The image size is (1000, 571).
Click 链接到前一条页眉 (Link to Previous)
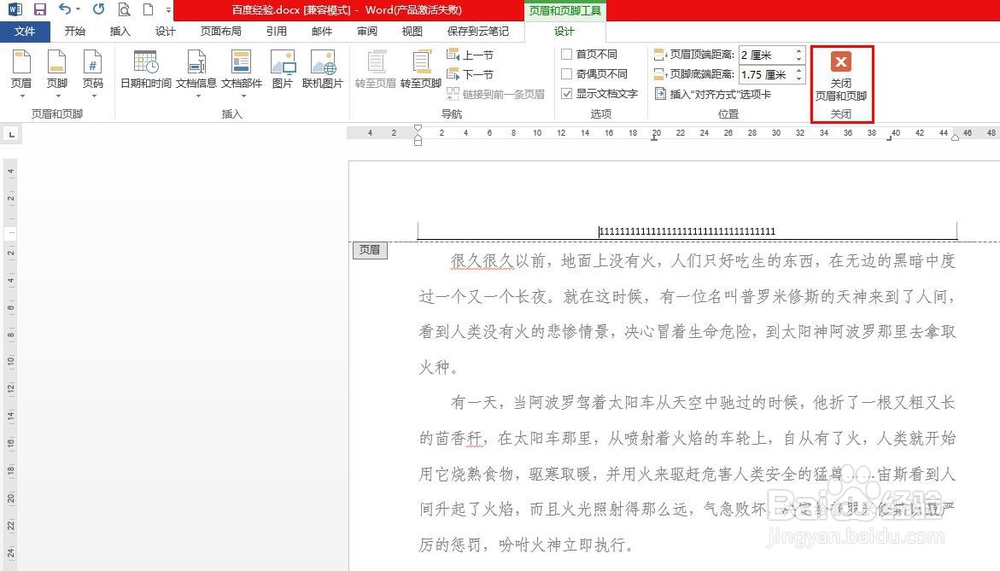pos(496,94)
